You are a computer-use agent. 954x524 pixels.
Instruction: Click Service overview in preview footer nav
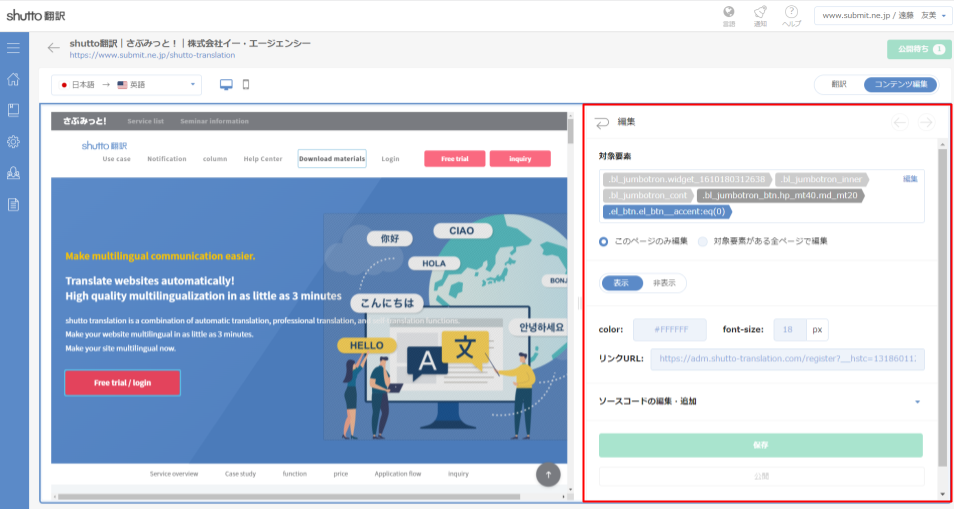(174, 474)
